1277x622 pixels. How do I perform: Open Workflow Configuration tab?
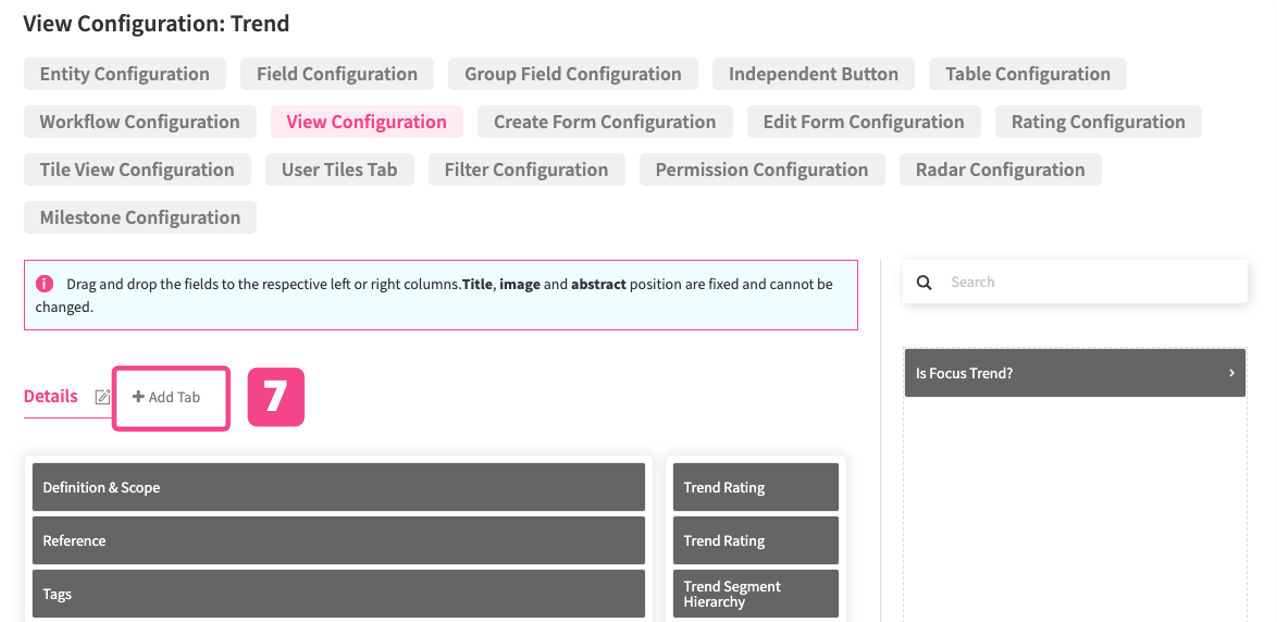pos(140,122)
